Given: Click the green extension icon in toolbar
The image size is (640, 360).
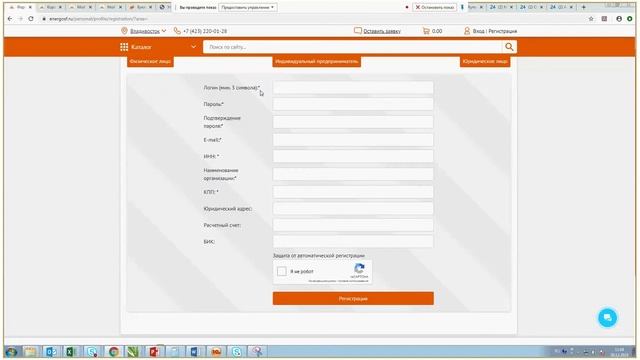Looking at the screenshot, I should [630, 19].
